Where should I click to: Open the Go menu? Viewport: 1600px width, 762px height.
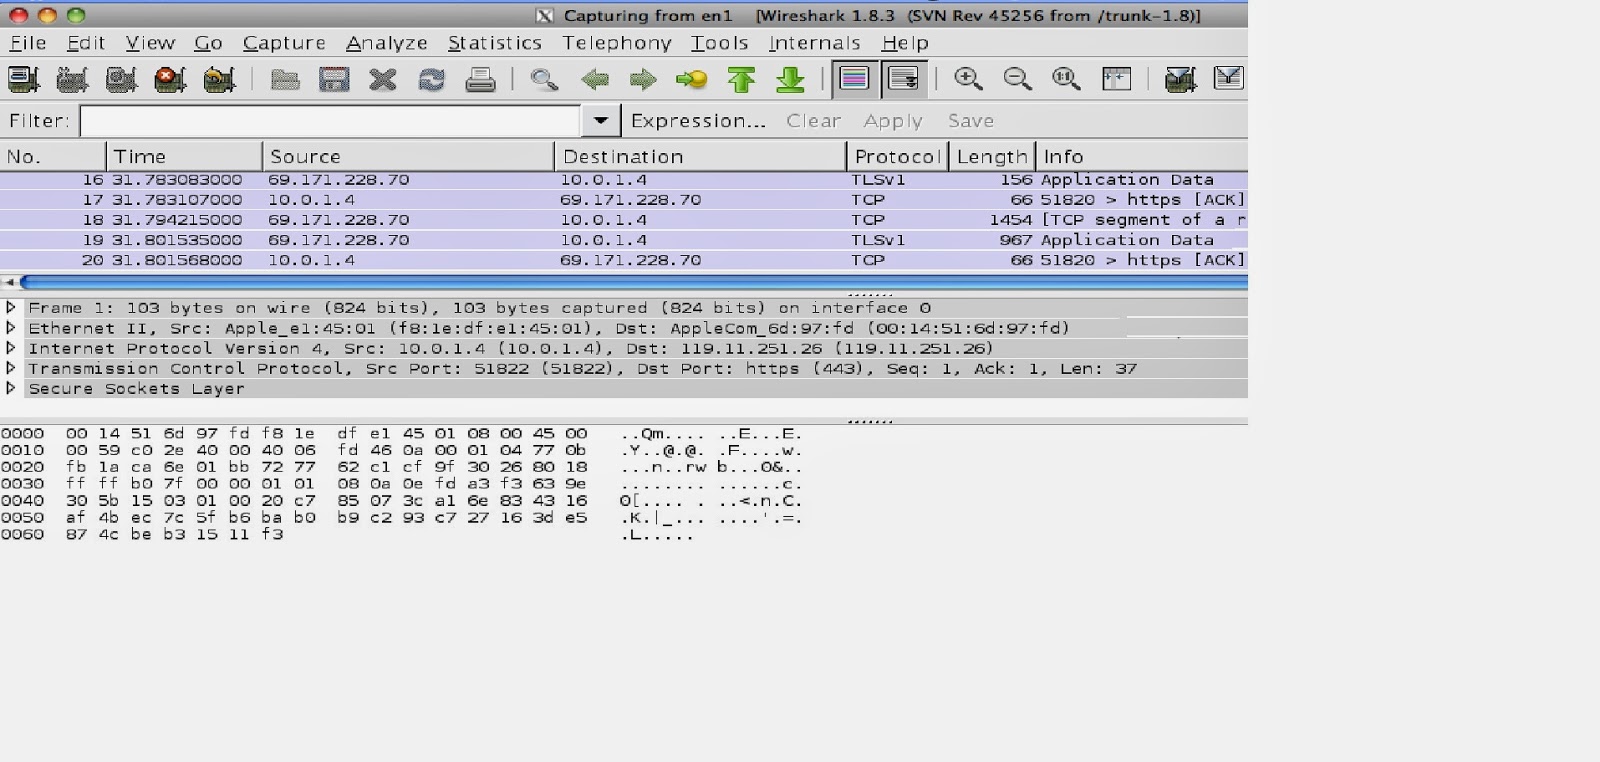pyautogui.click(x=208, y=43)
